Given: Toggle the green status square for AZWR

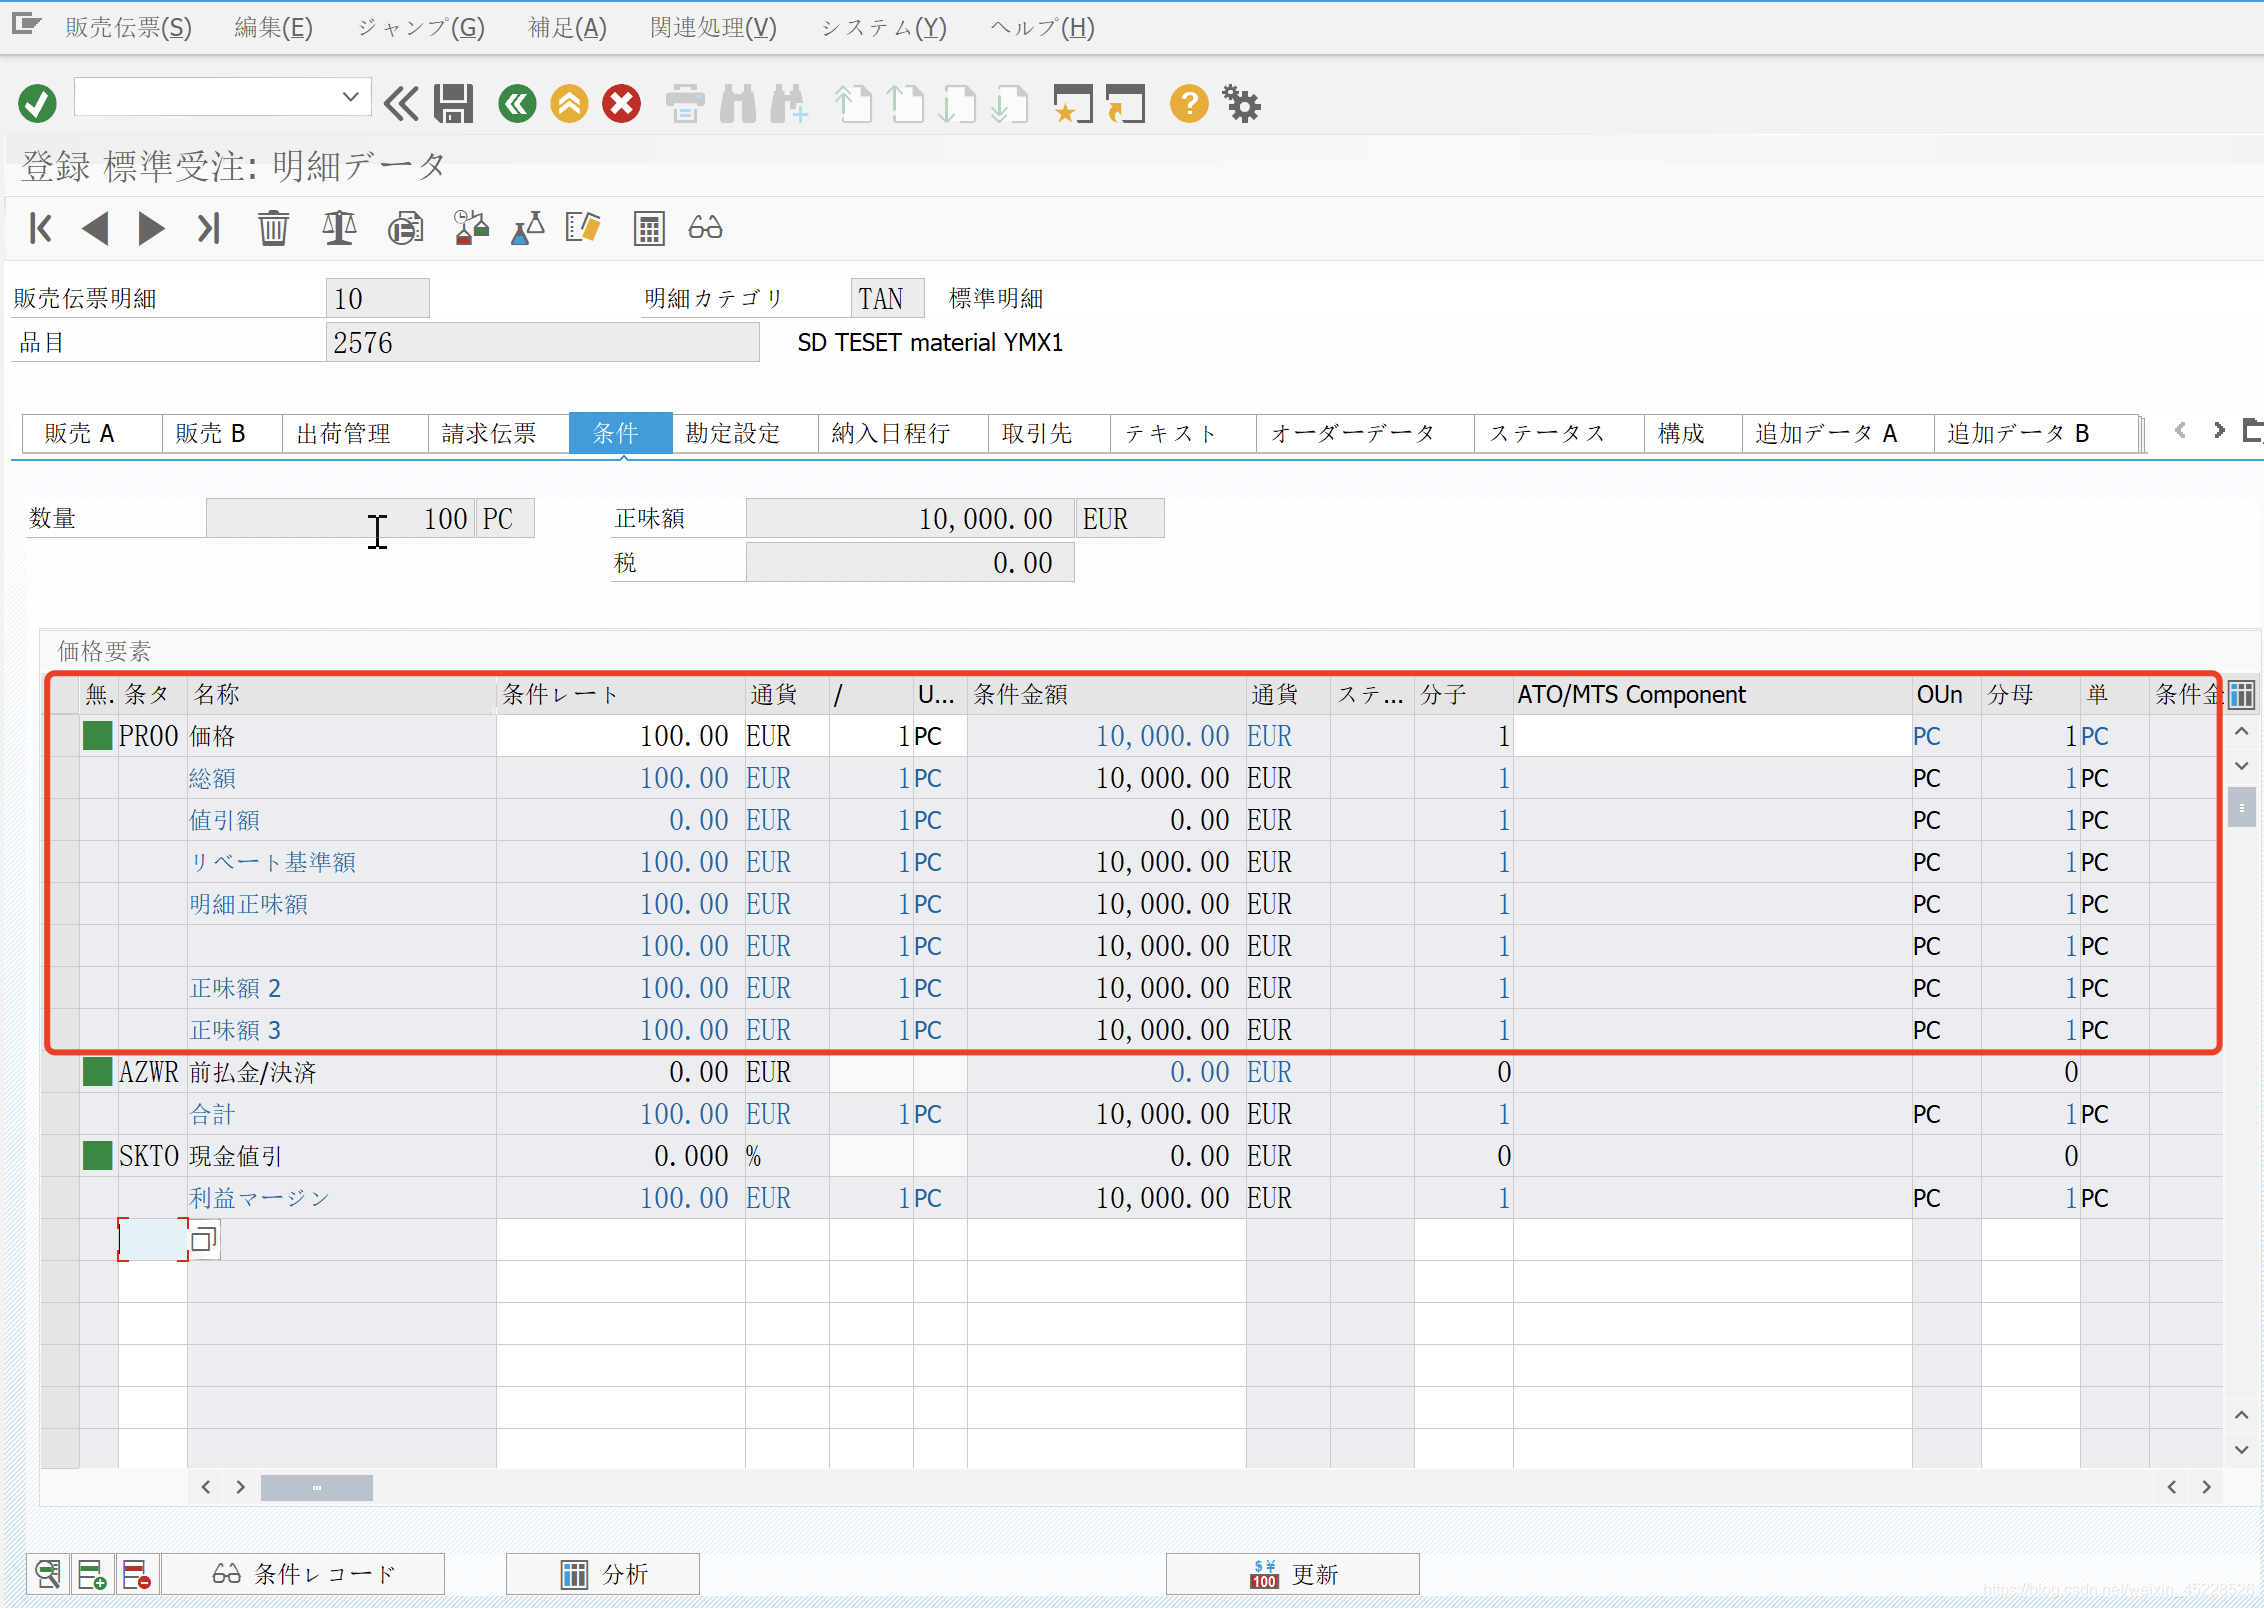Looking at the screenshot, I should click(97, 1072).
